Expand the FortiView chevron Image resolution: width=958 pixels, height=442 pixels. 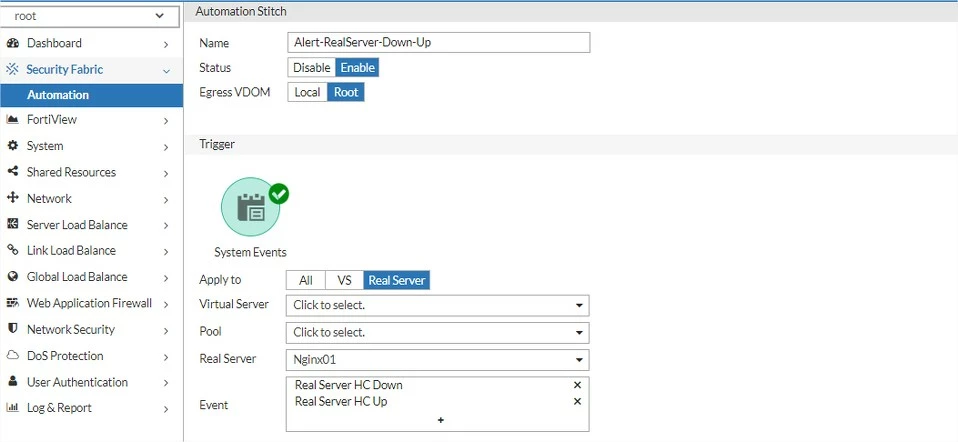click(x=166, y=121)
